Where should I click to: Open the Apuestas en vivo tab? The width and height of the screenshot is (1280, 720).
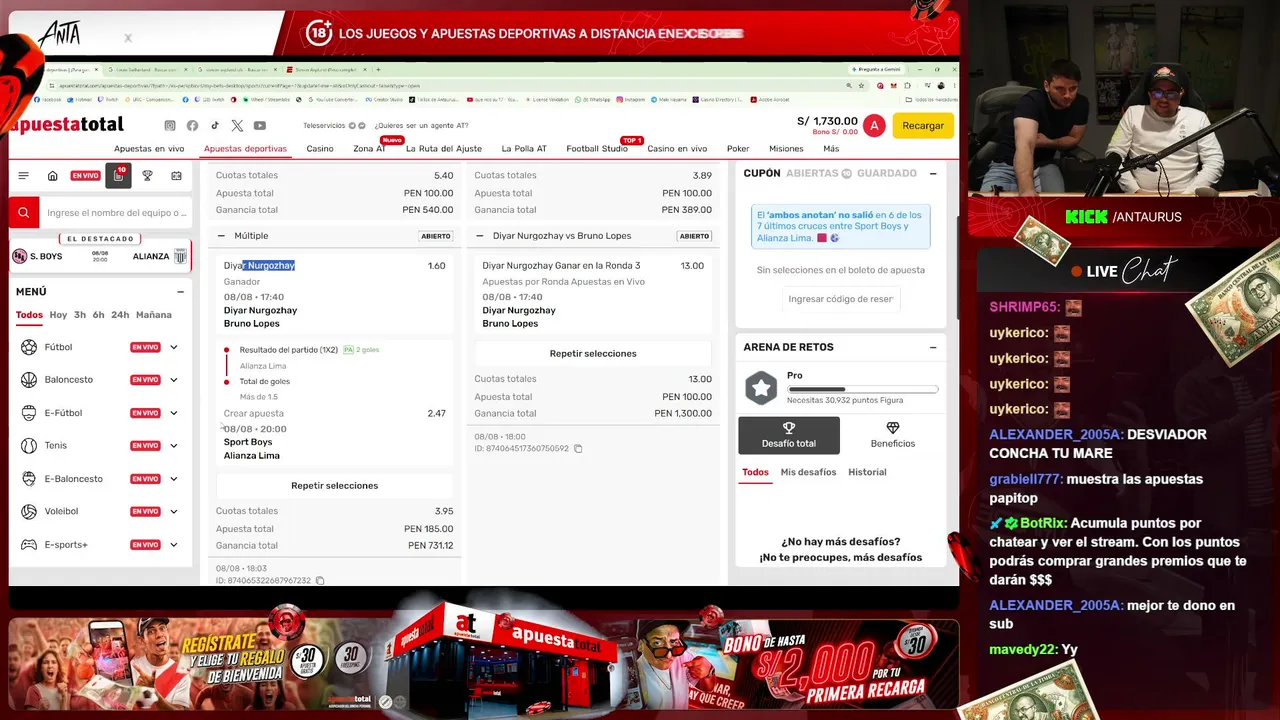[x=149, y=149]
